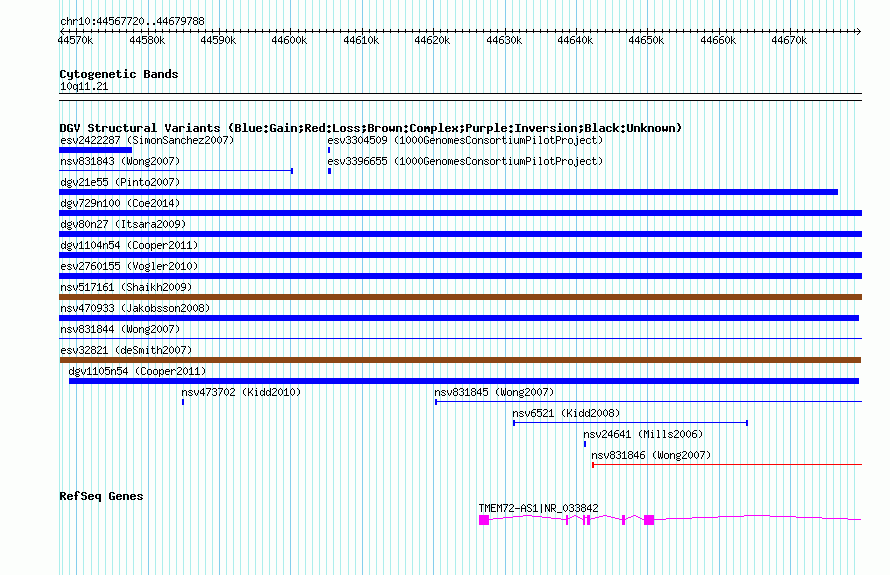Select the nsv6521 blue variant line

tap(631, 423)
